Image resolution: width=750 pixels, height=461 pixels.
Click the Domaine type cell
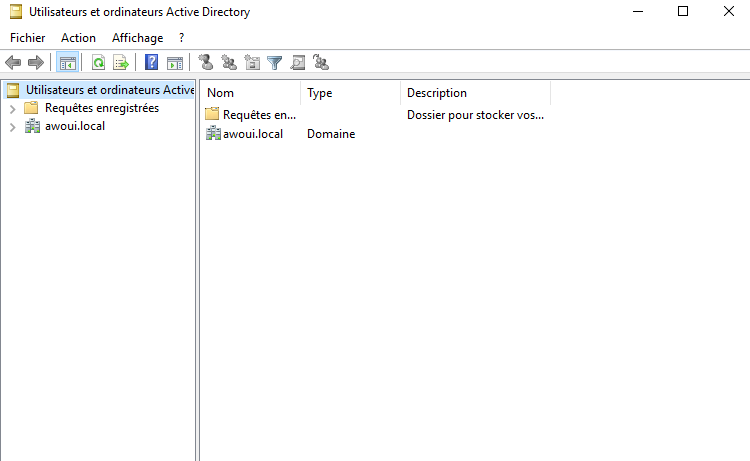(331, 134)
